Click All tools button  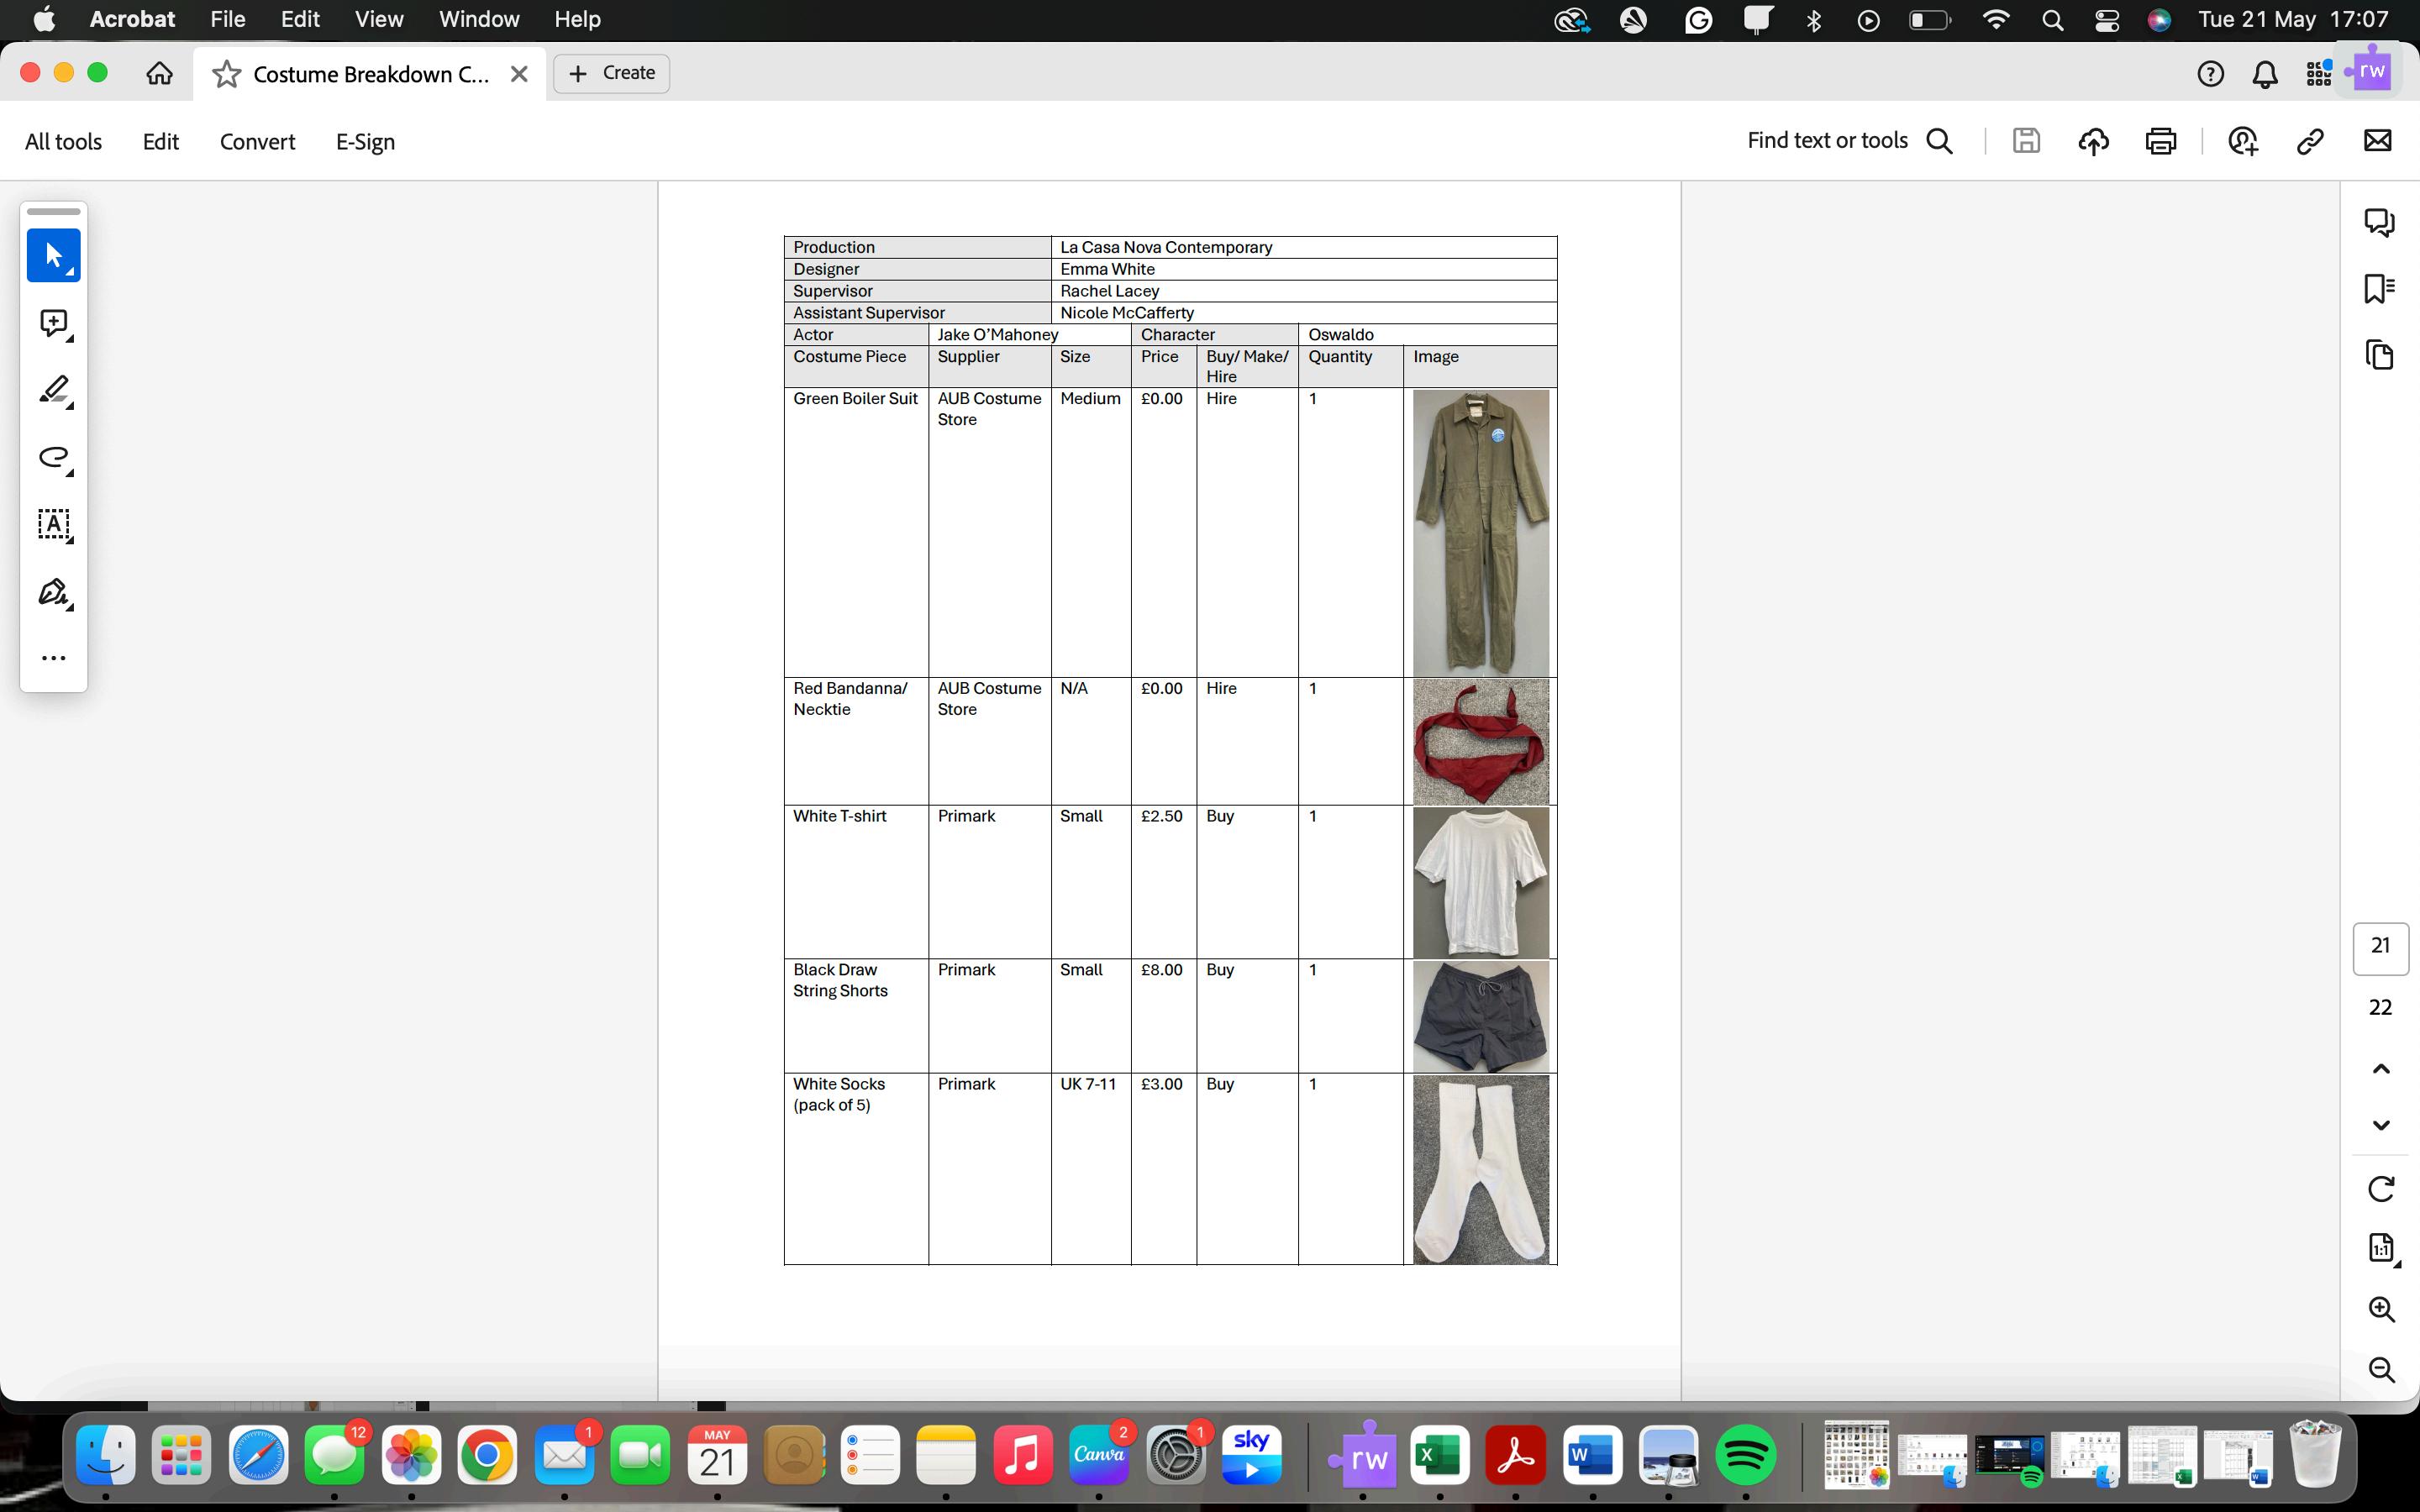[x=63, y=142]
